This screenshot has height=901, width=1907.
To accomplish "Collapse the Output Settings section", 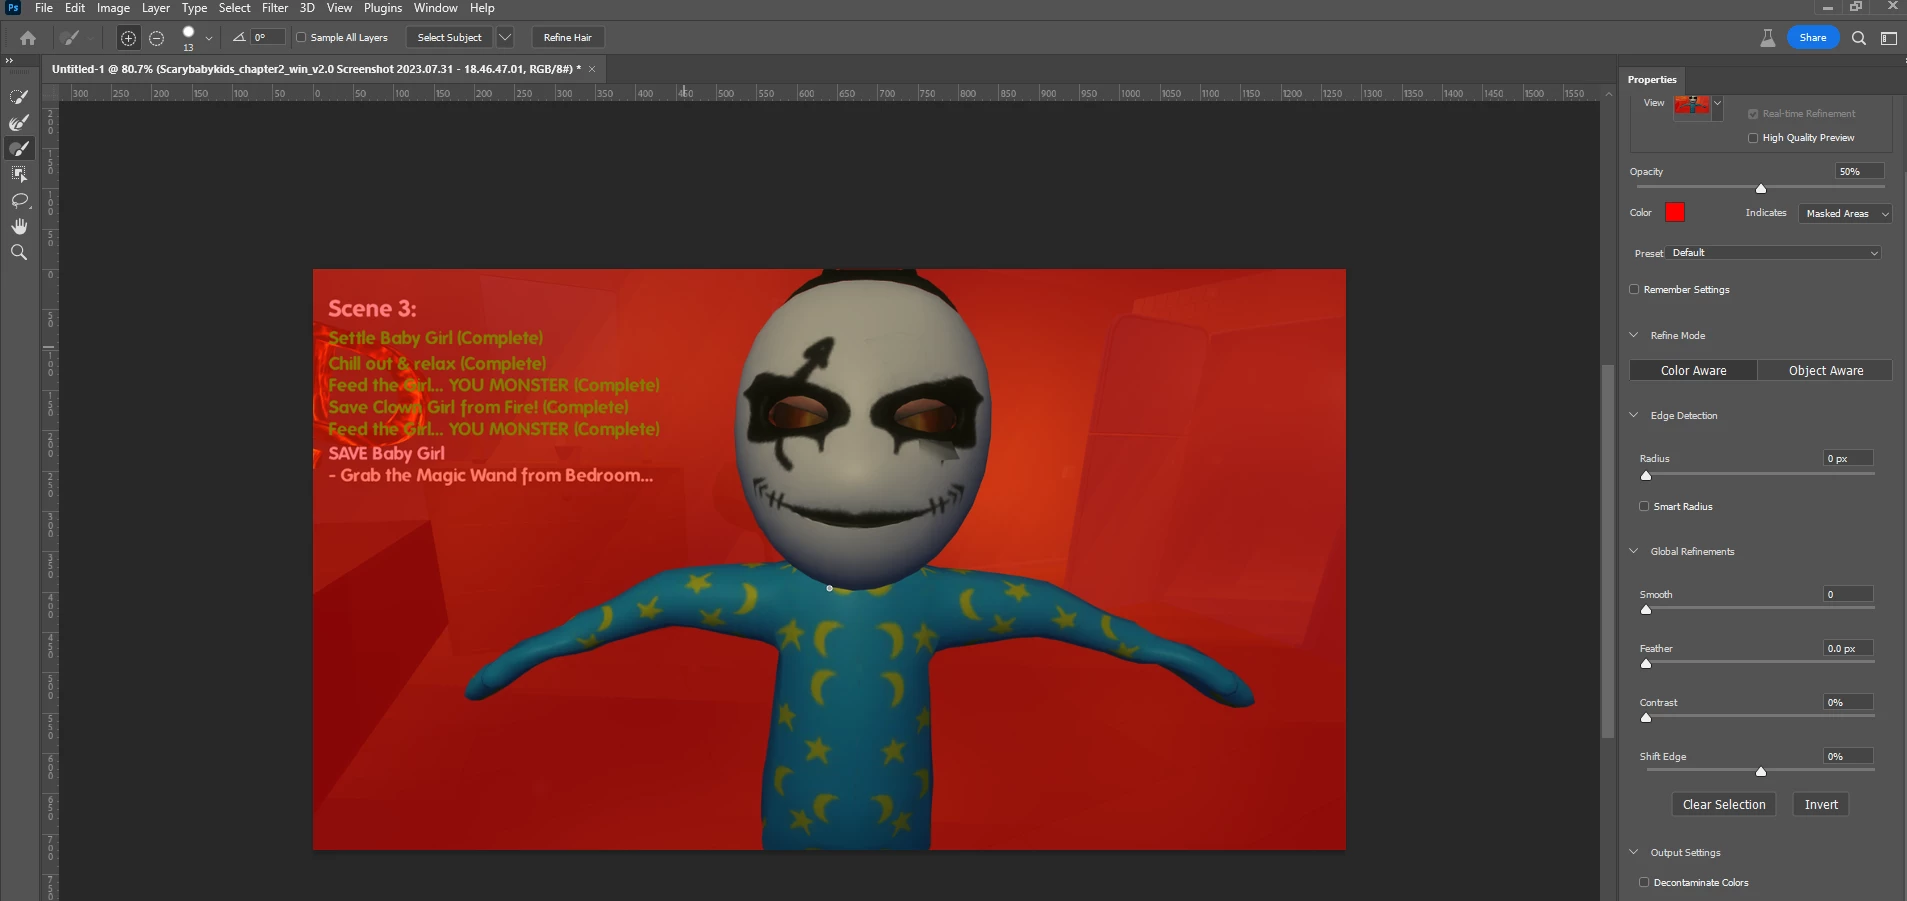I will (x=1634, y=852).
